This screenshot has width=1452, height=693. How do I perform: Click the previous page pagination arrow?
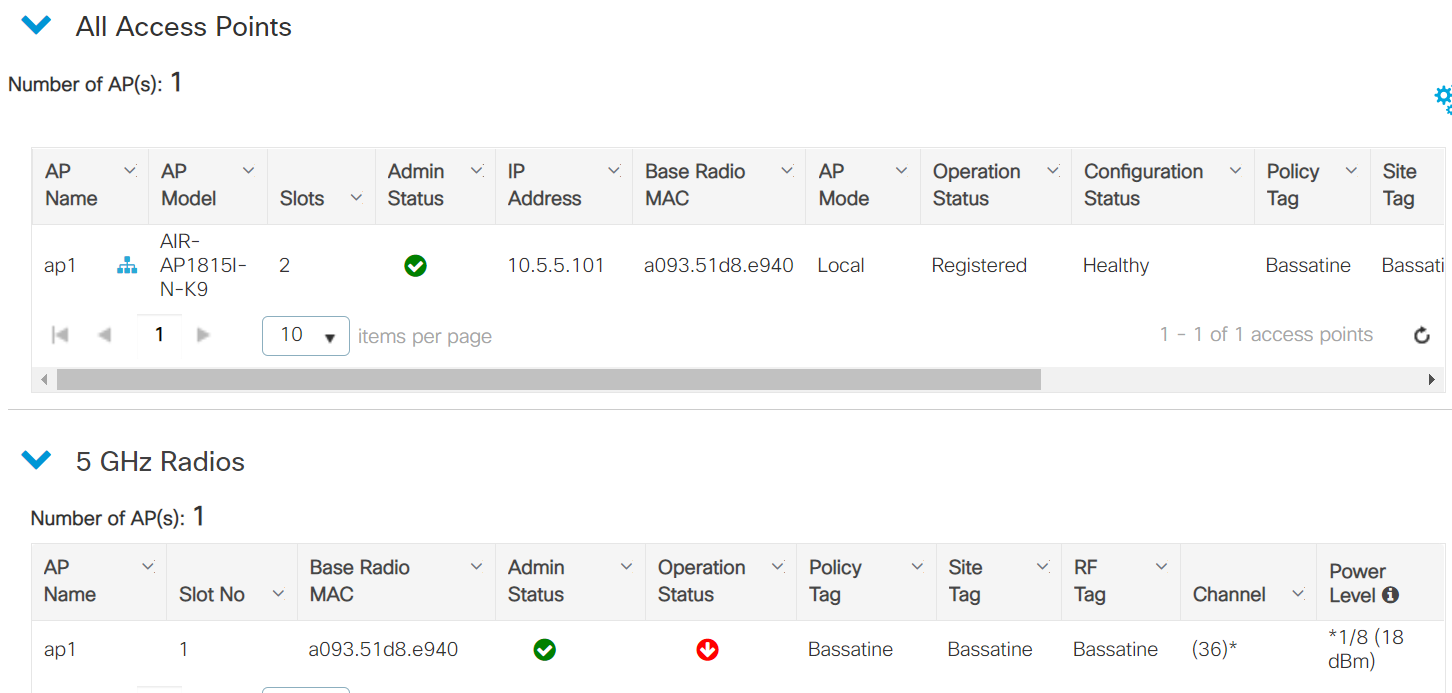click(x=105, y=335)
